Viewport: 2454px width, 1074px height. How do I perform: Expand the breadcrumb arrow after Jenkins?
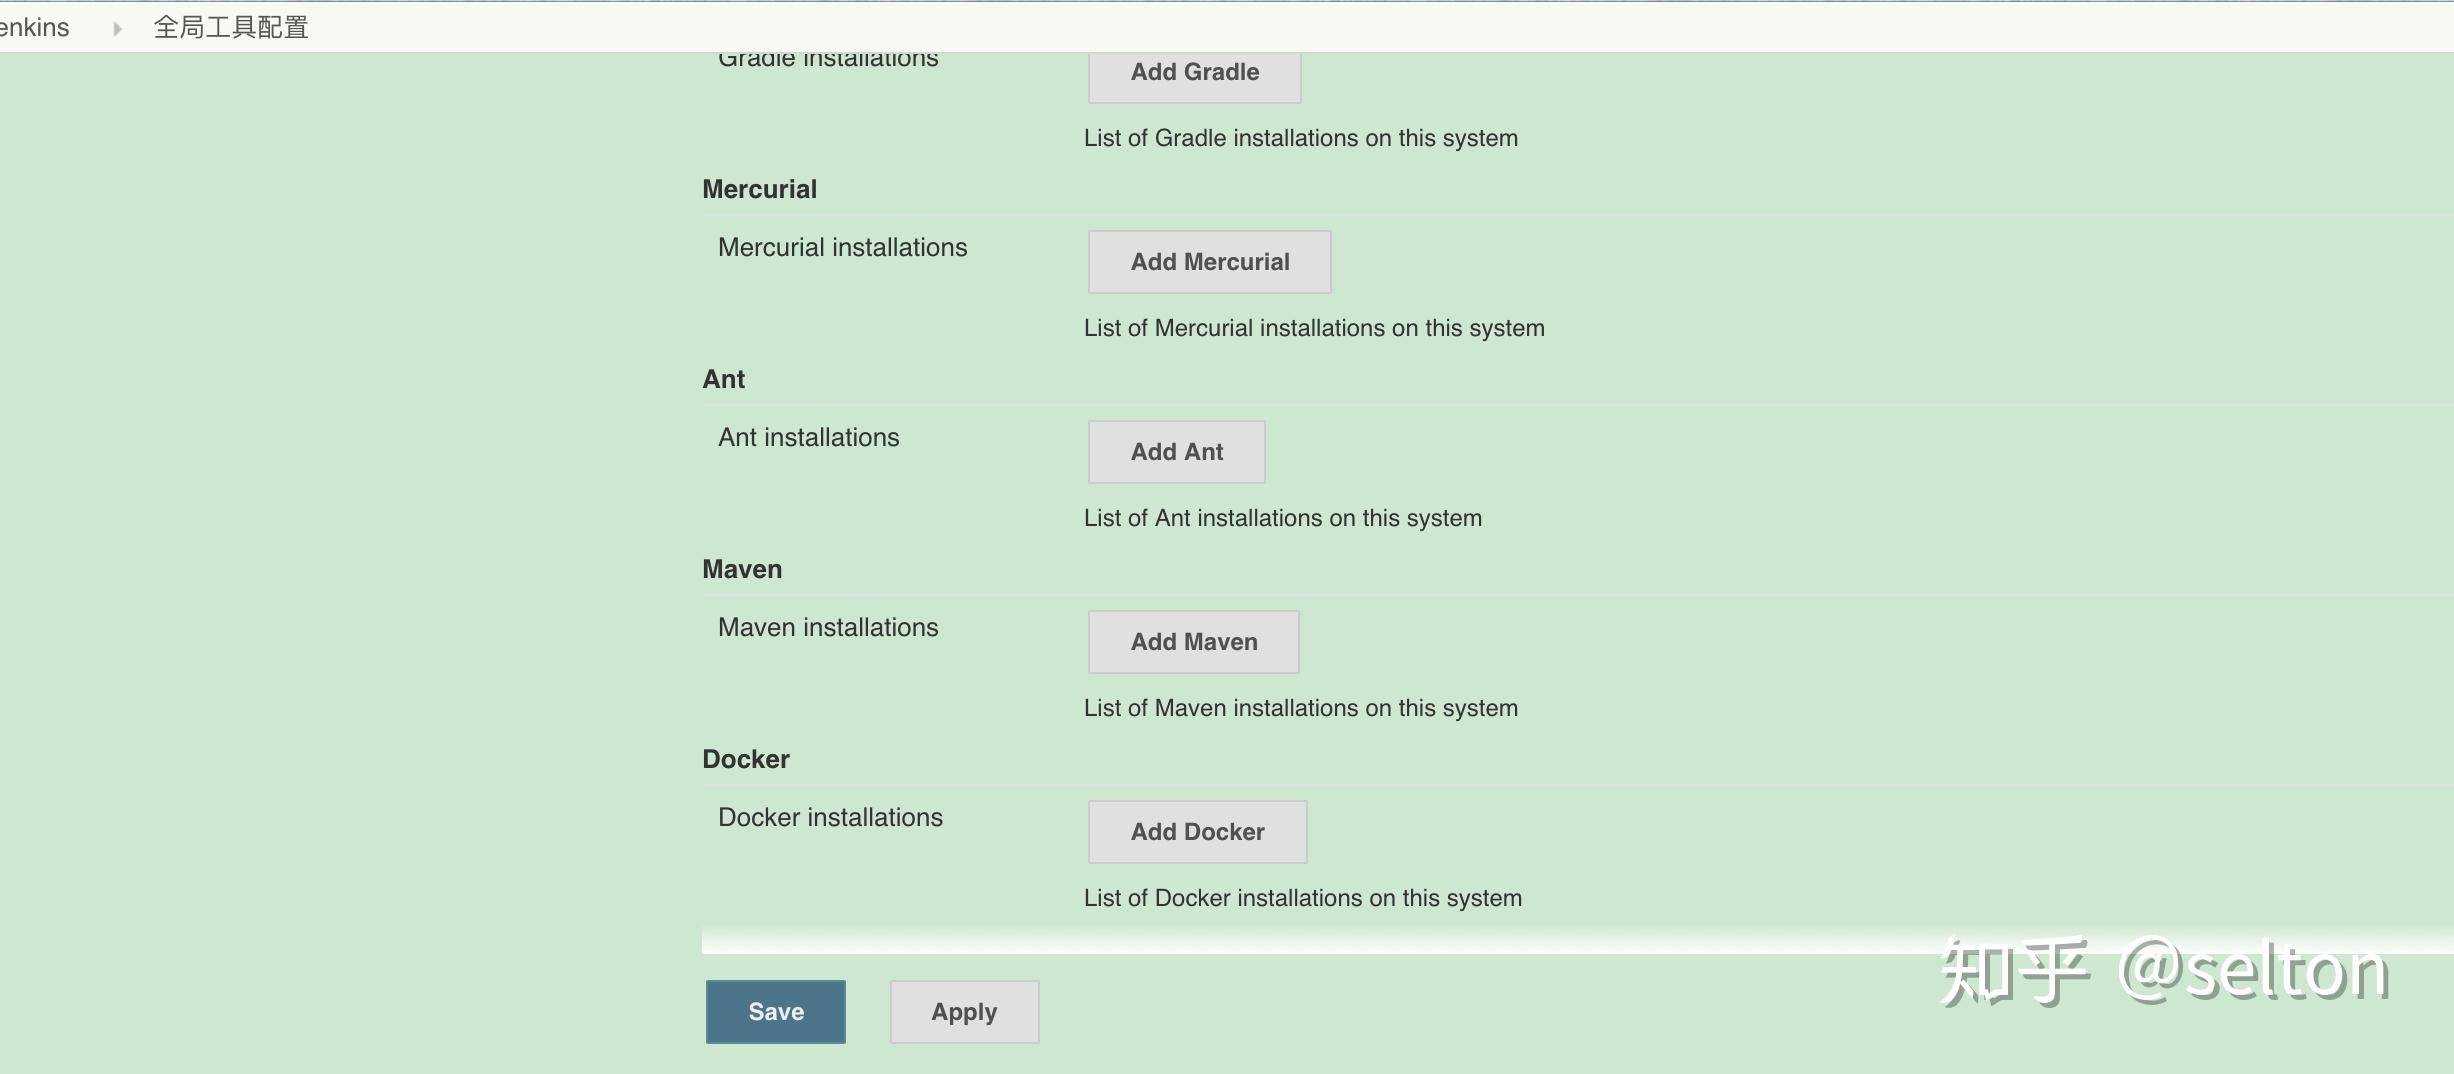117,28
